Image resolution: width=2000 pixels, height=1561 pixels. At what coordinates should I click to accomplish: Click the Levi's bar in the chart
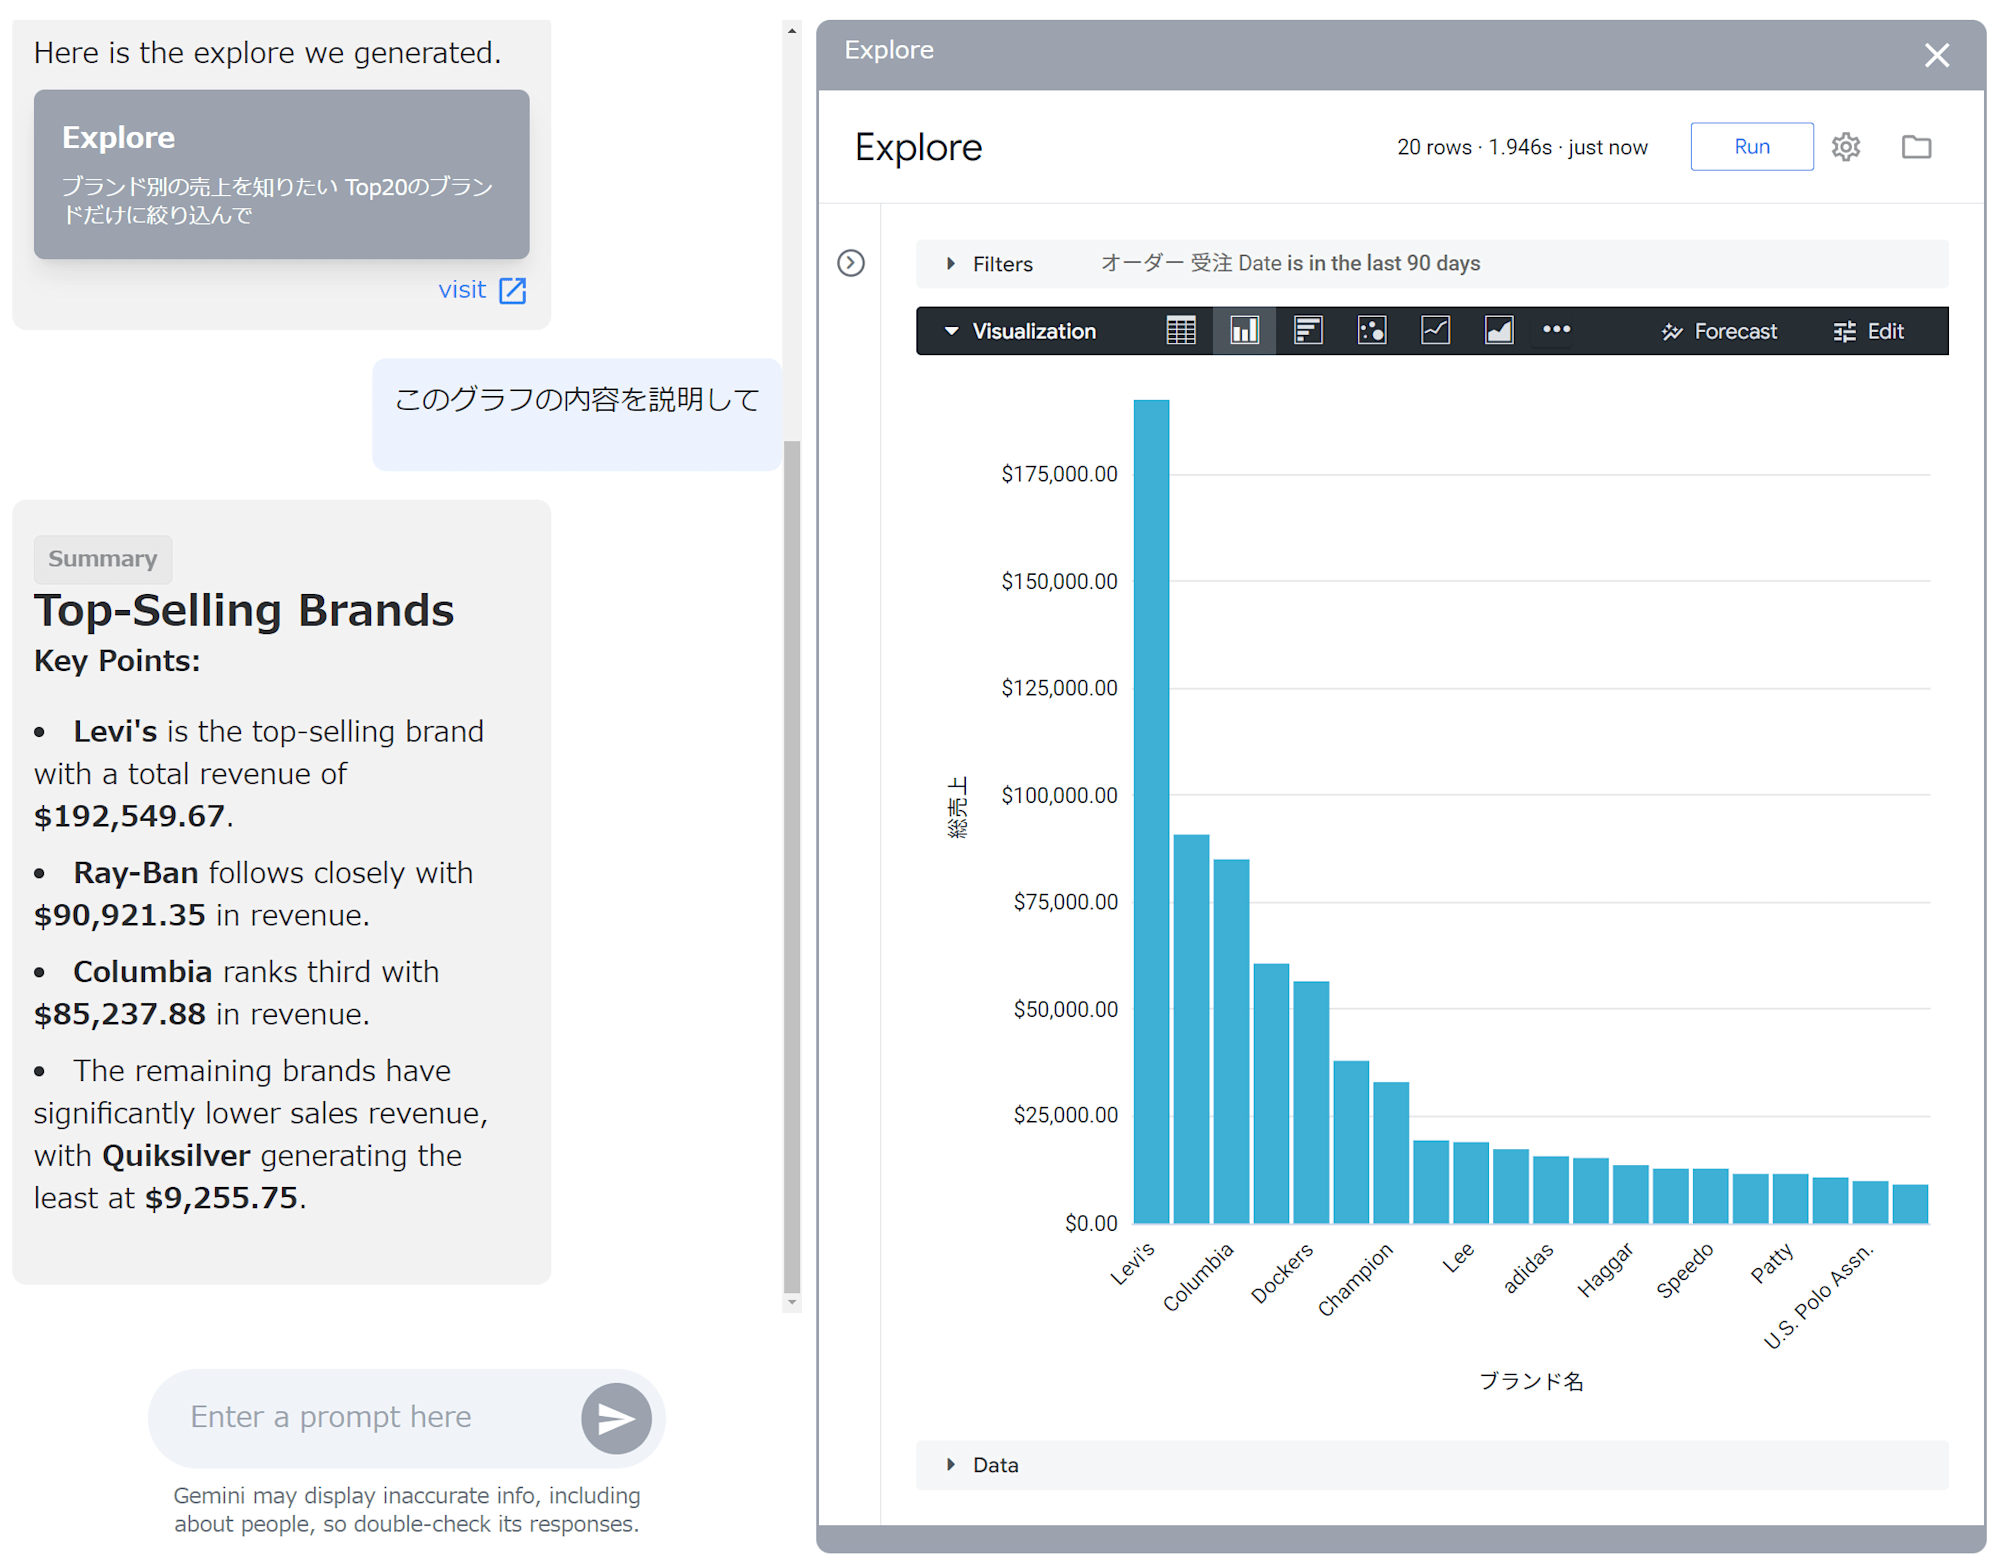coord(1151,811)
